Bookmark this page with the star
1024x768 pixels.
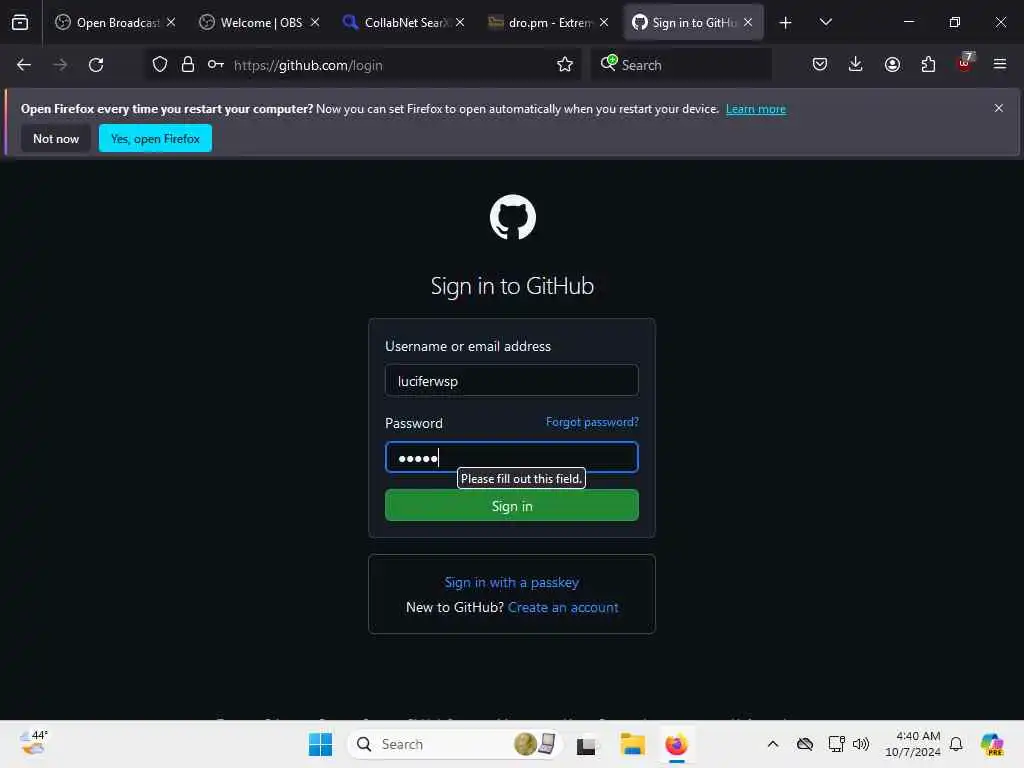point(565,65)
